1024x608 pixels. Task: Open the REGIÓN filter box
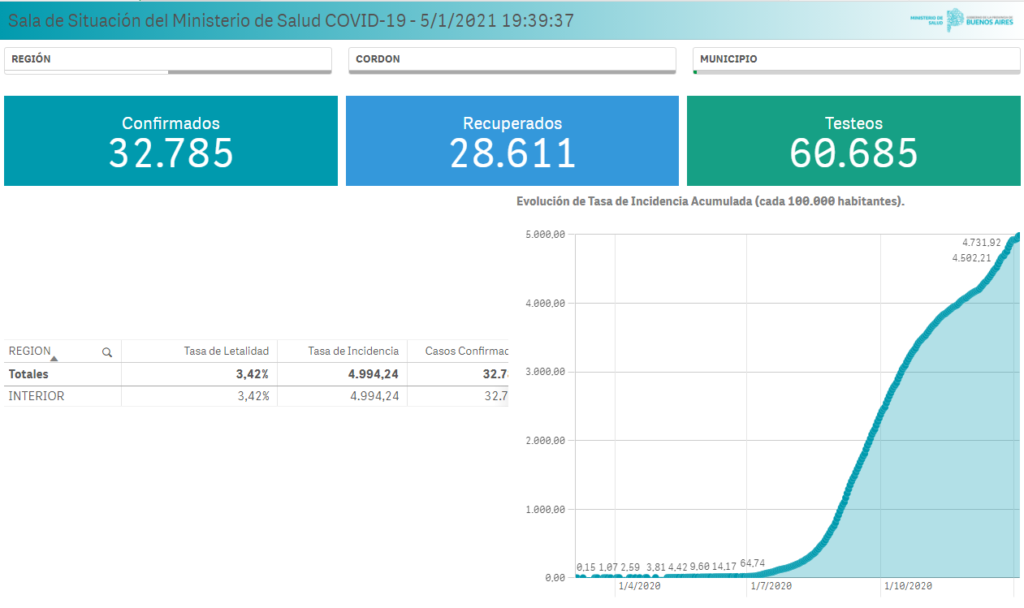168,59
